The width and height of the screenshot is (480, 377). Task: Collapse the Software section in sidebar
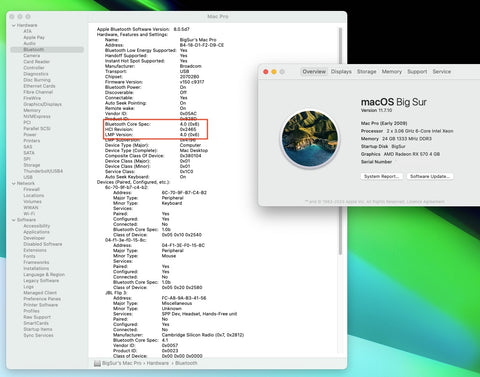tap(13, 220)
